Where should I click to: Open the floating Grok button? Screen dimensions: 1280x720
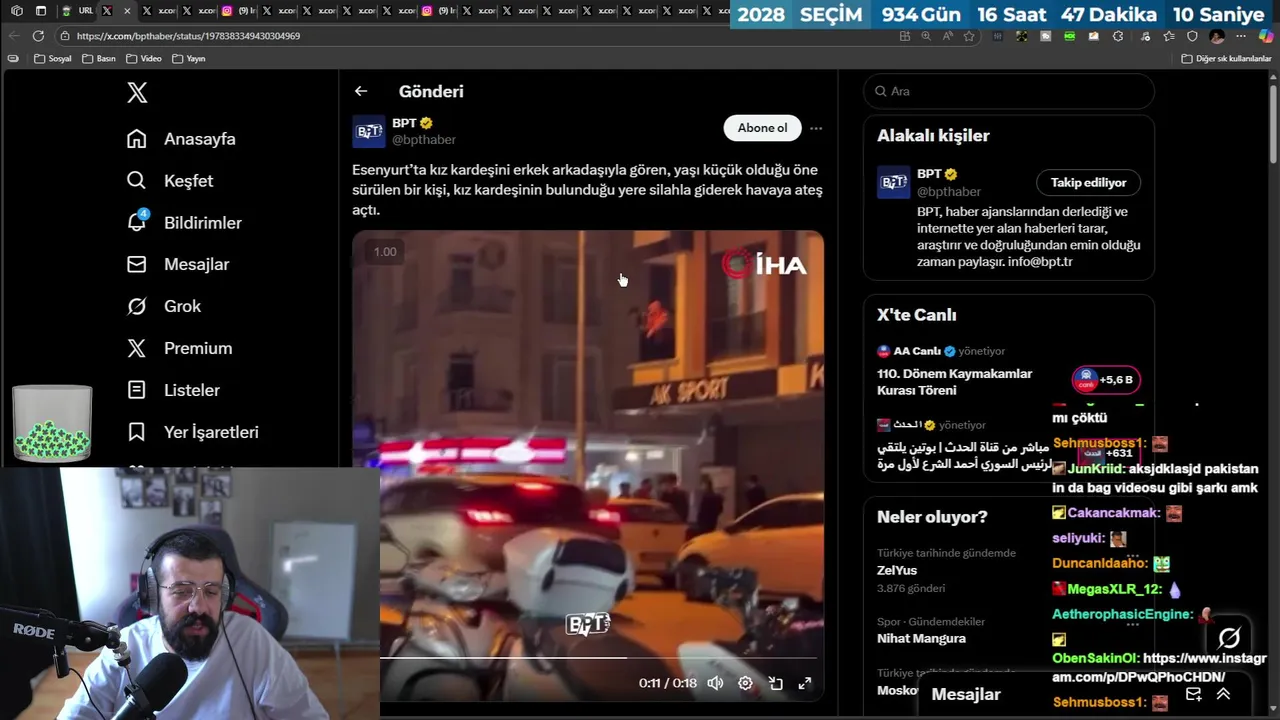coord(1229,638)
